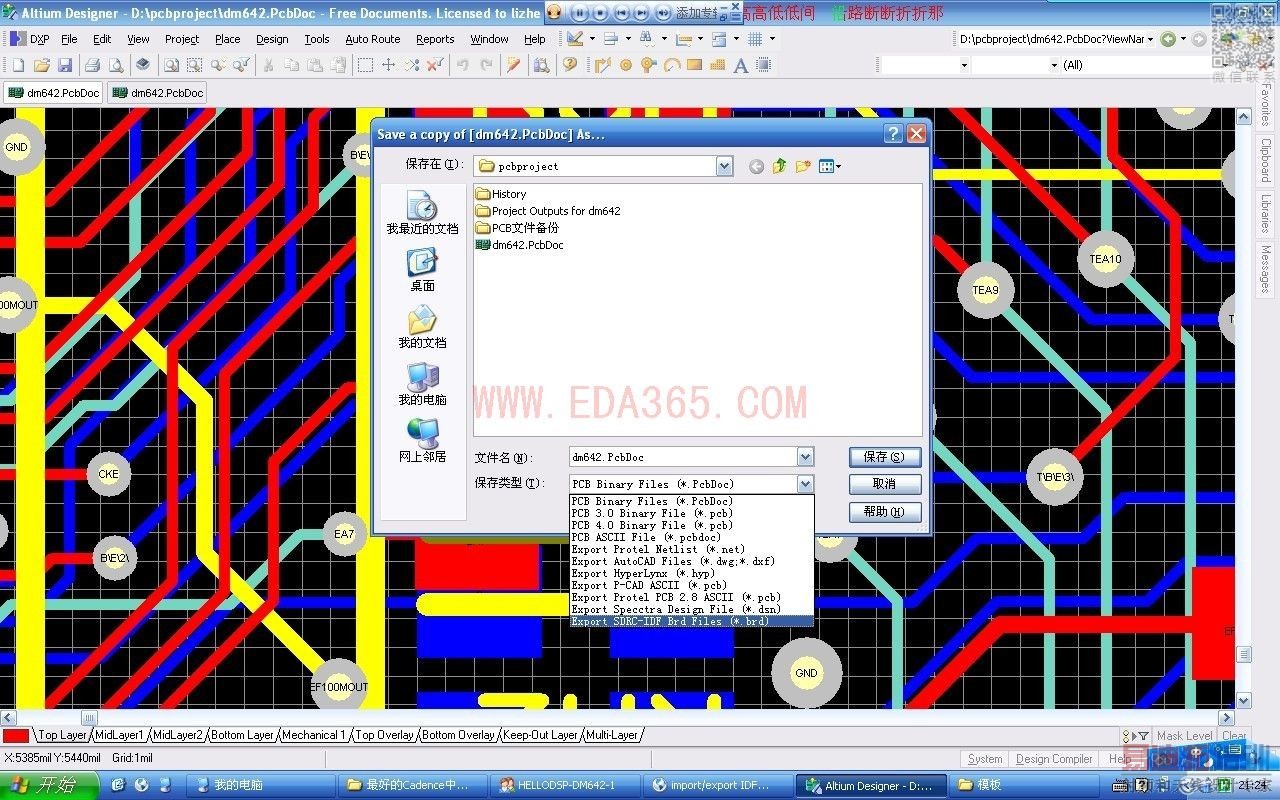Expand the 保存在 folder location dropdown
Viewport: 1280px width, 800px height.
[725, 166]
